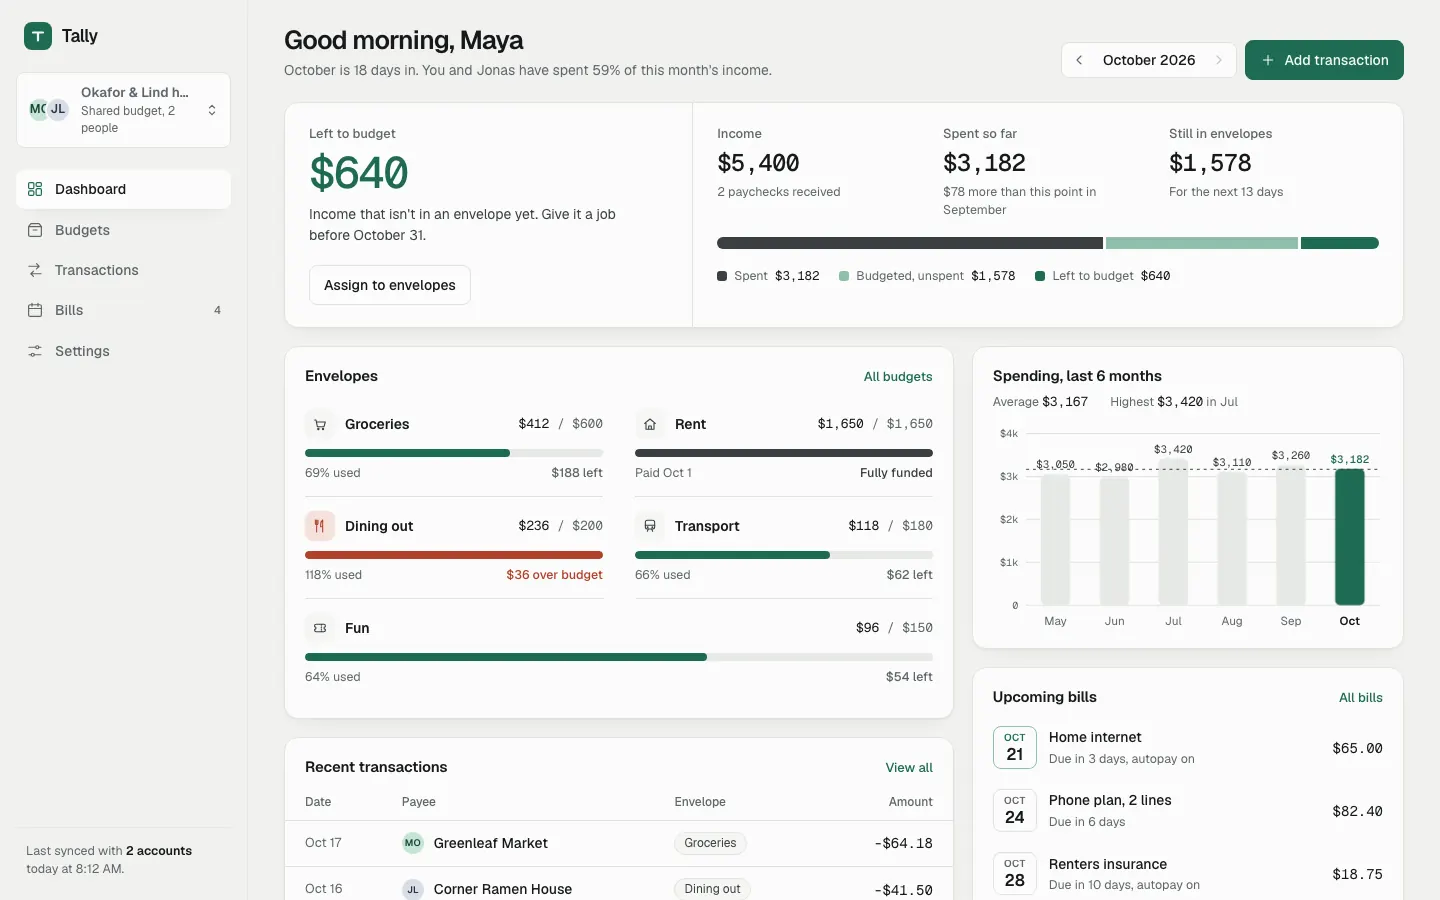
Task: Click the Groceries cart icon
Action: (319, 424)
